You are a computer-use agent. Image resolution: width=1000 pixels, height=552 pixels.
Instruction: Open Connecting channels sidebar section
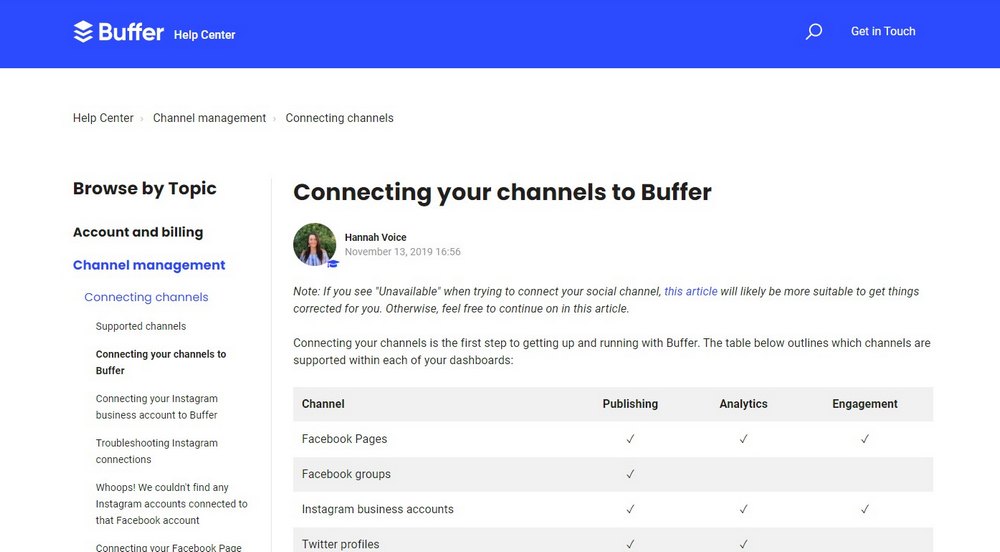(146, 297)
